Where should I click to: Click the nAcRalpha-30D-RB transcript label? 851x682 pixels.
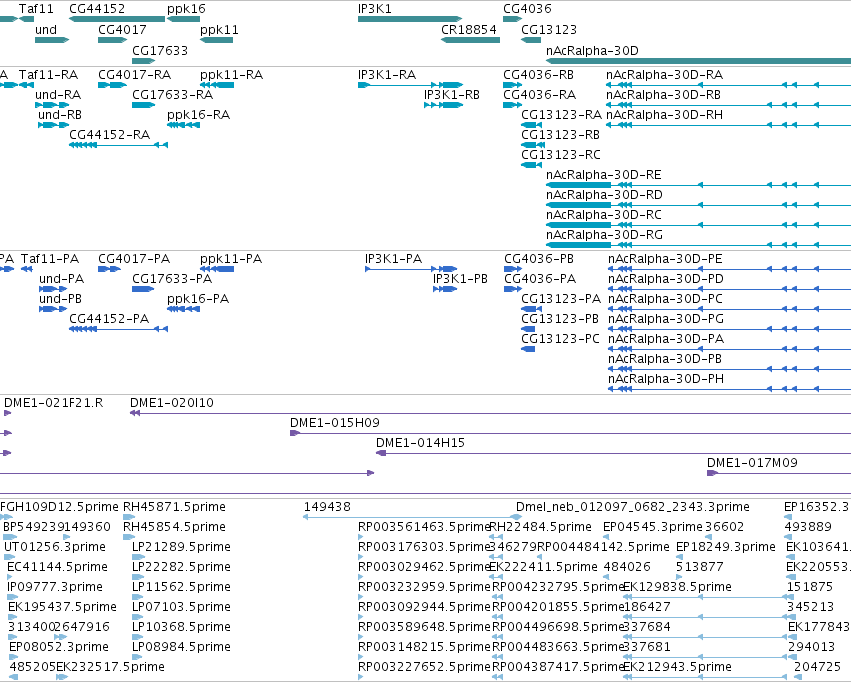click(x=663, y=95)
